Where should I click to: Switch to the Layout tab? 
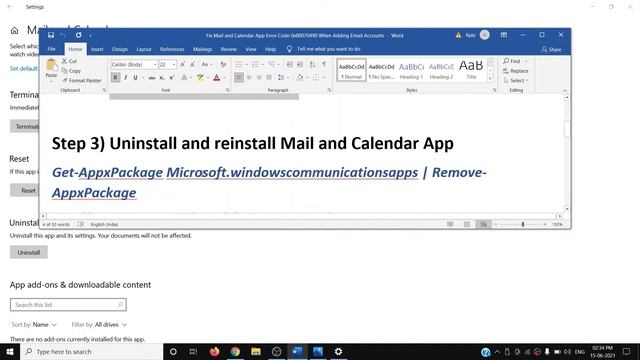point(144,49)
